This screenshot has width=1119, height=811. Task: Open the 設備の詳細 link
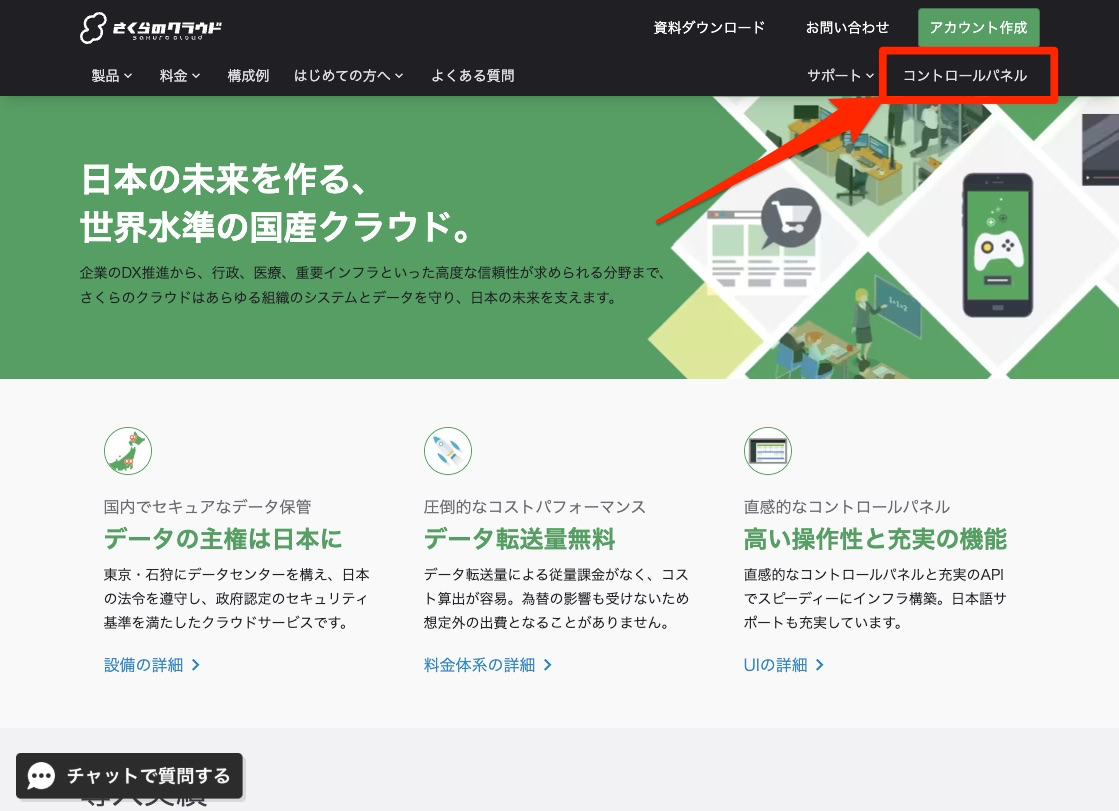pyautogui.click(x=152, y=665)
